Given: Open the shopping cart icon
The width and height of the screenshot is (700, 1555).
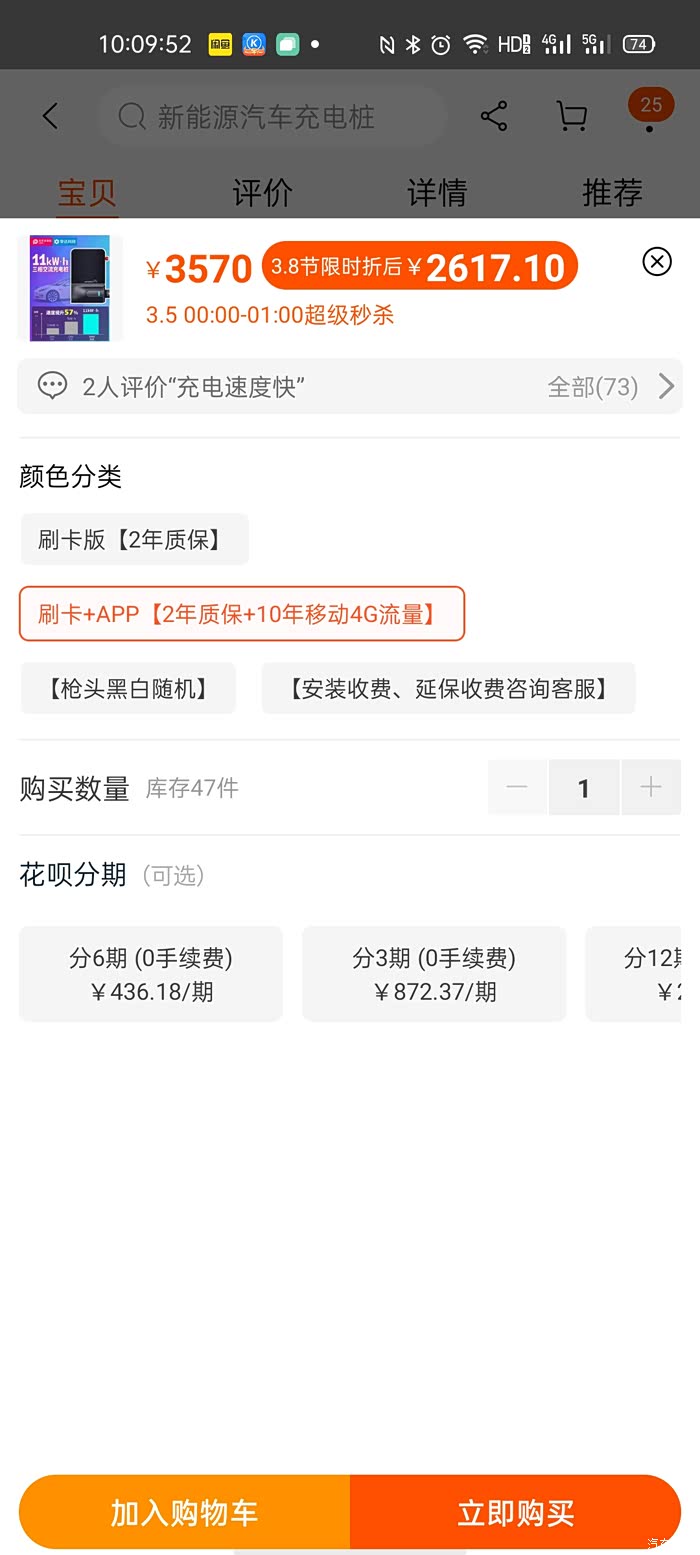Looking at the screenshot, I should tap(572, 117).
